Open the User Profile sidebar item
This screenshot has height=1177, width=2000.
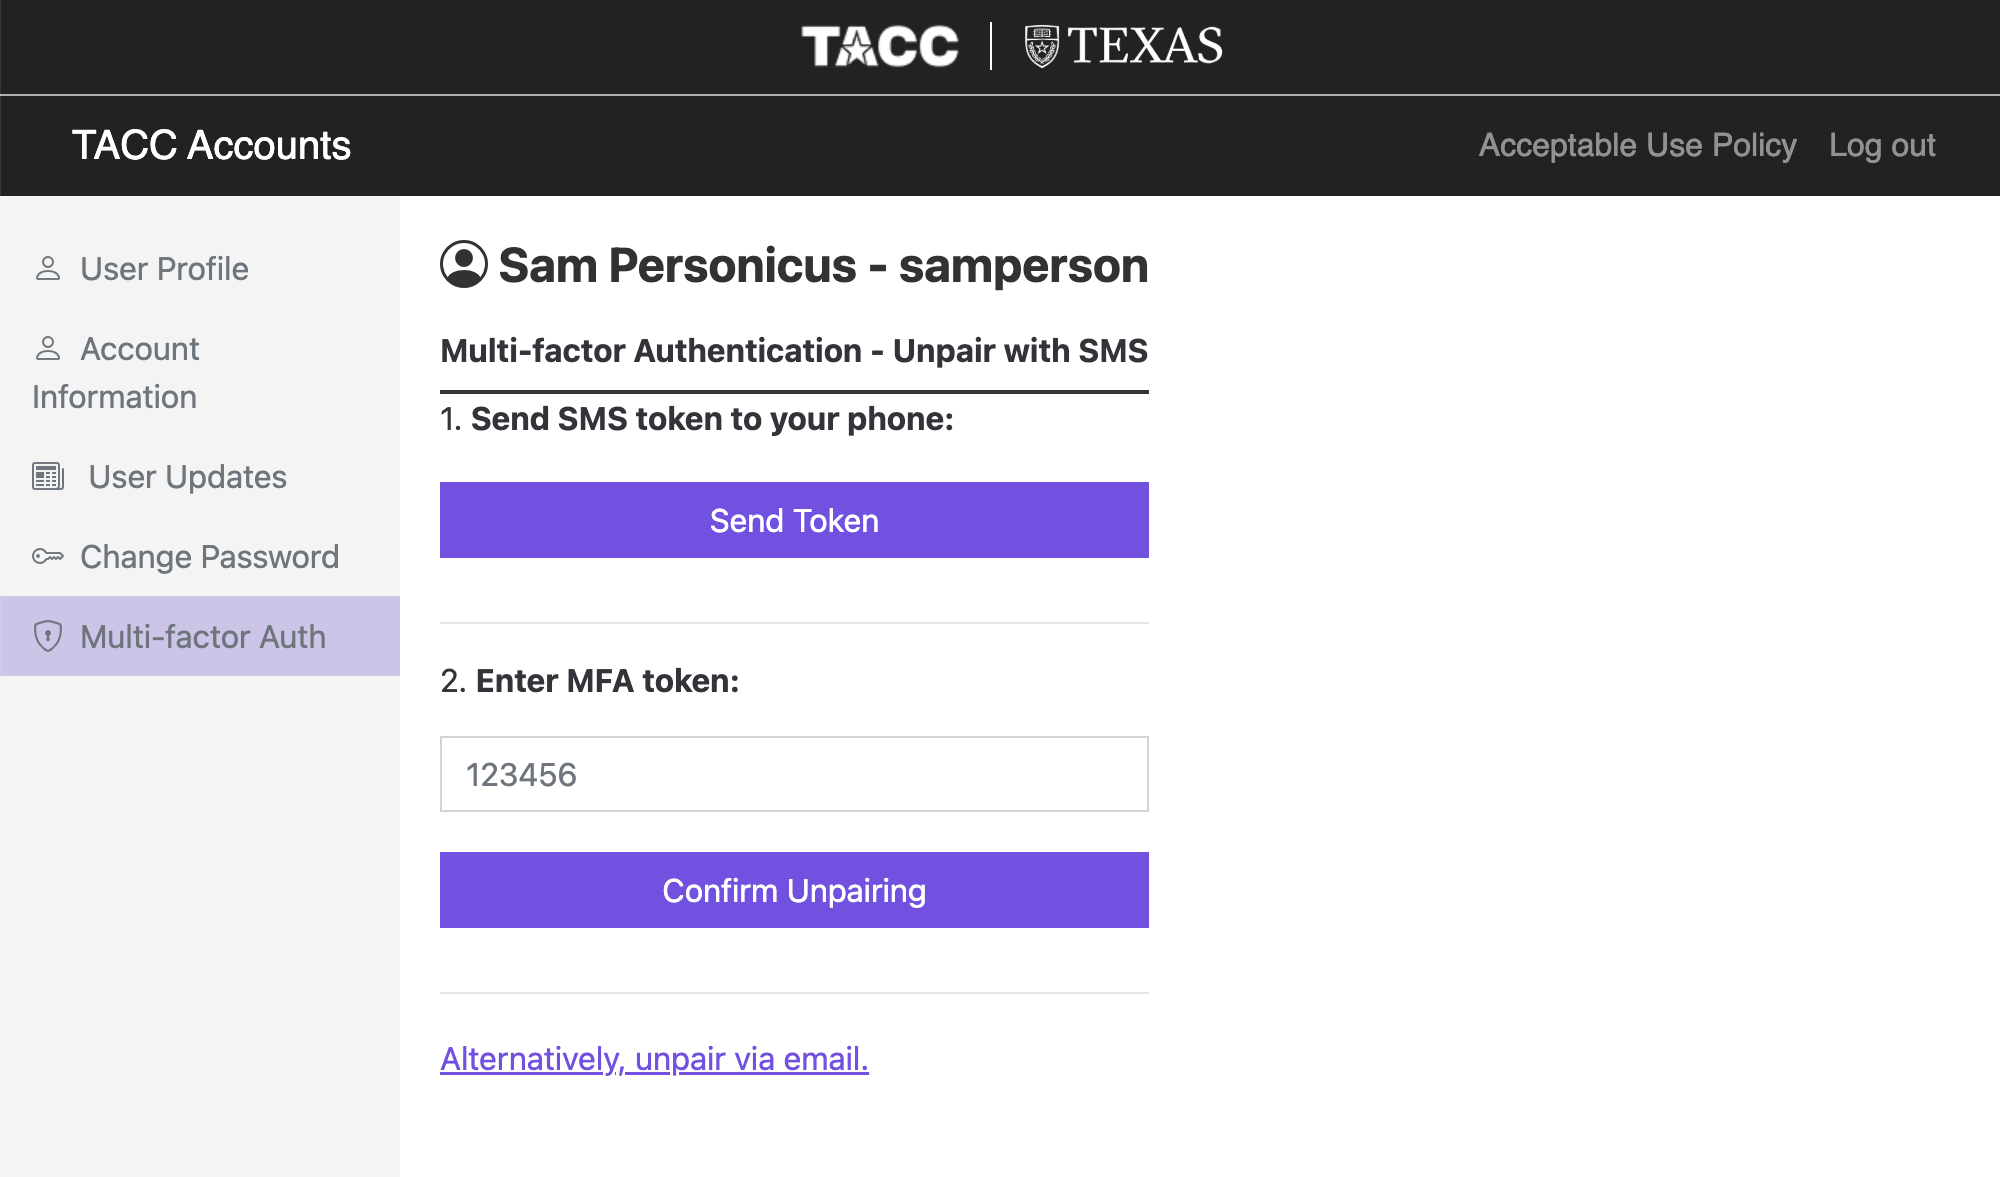164,268
